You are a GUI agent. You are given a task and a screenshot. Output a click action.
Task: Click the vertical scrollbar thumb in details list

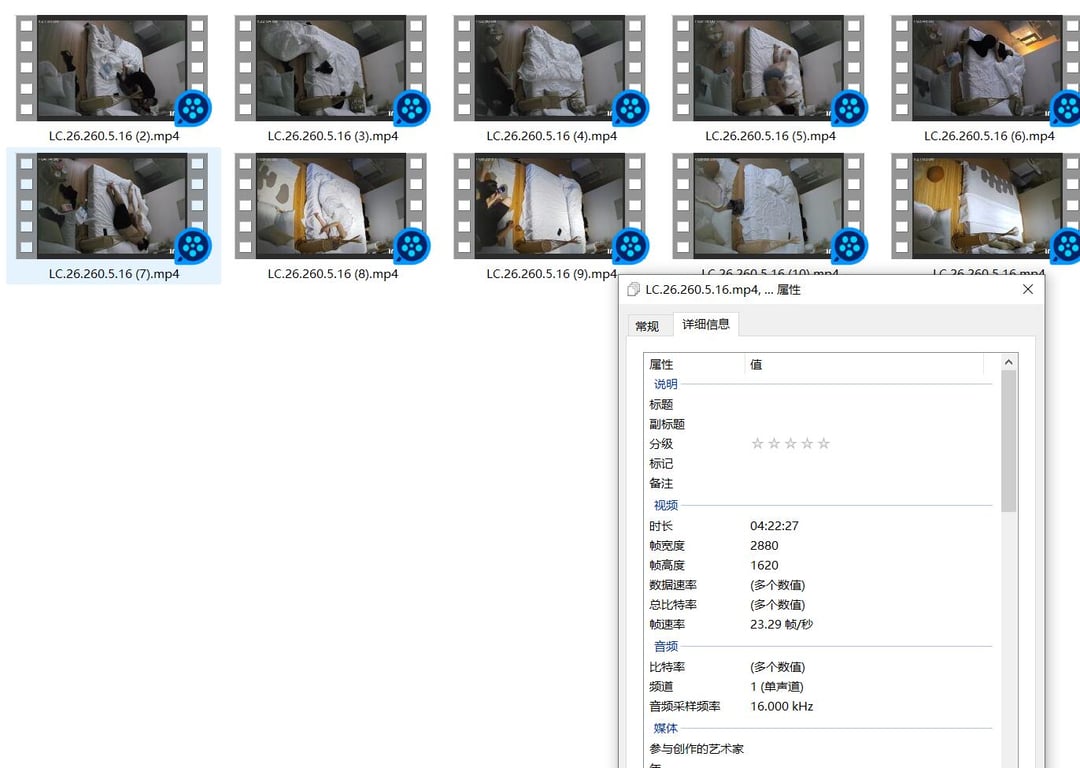tap(1008, 441)
